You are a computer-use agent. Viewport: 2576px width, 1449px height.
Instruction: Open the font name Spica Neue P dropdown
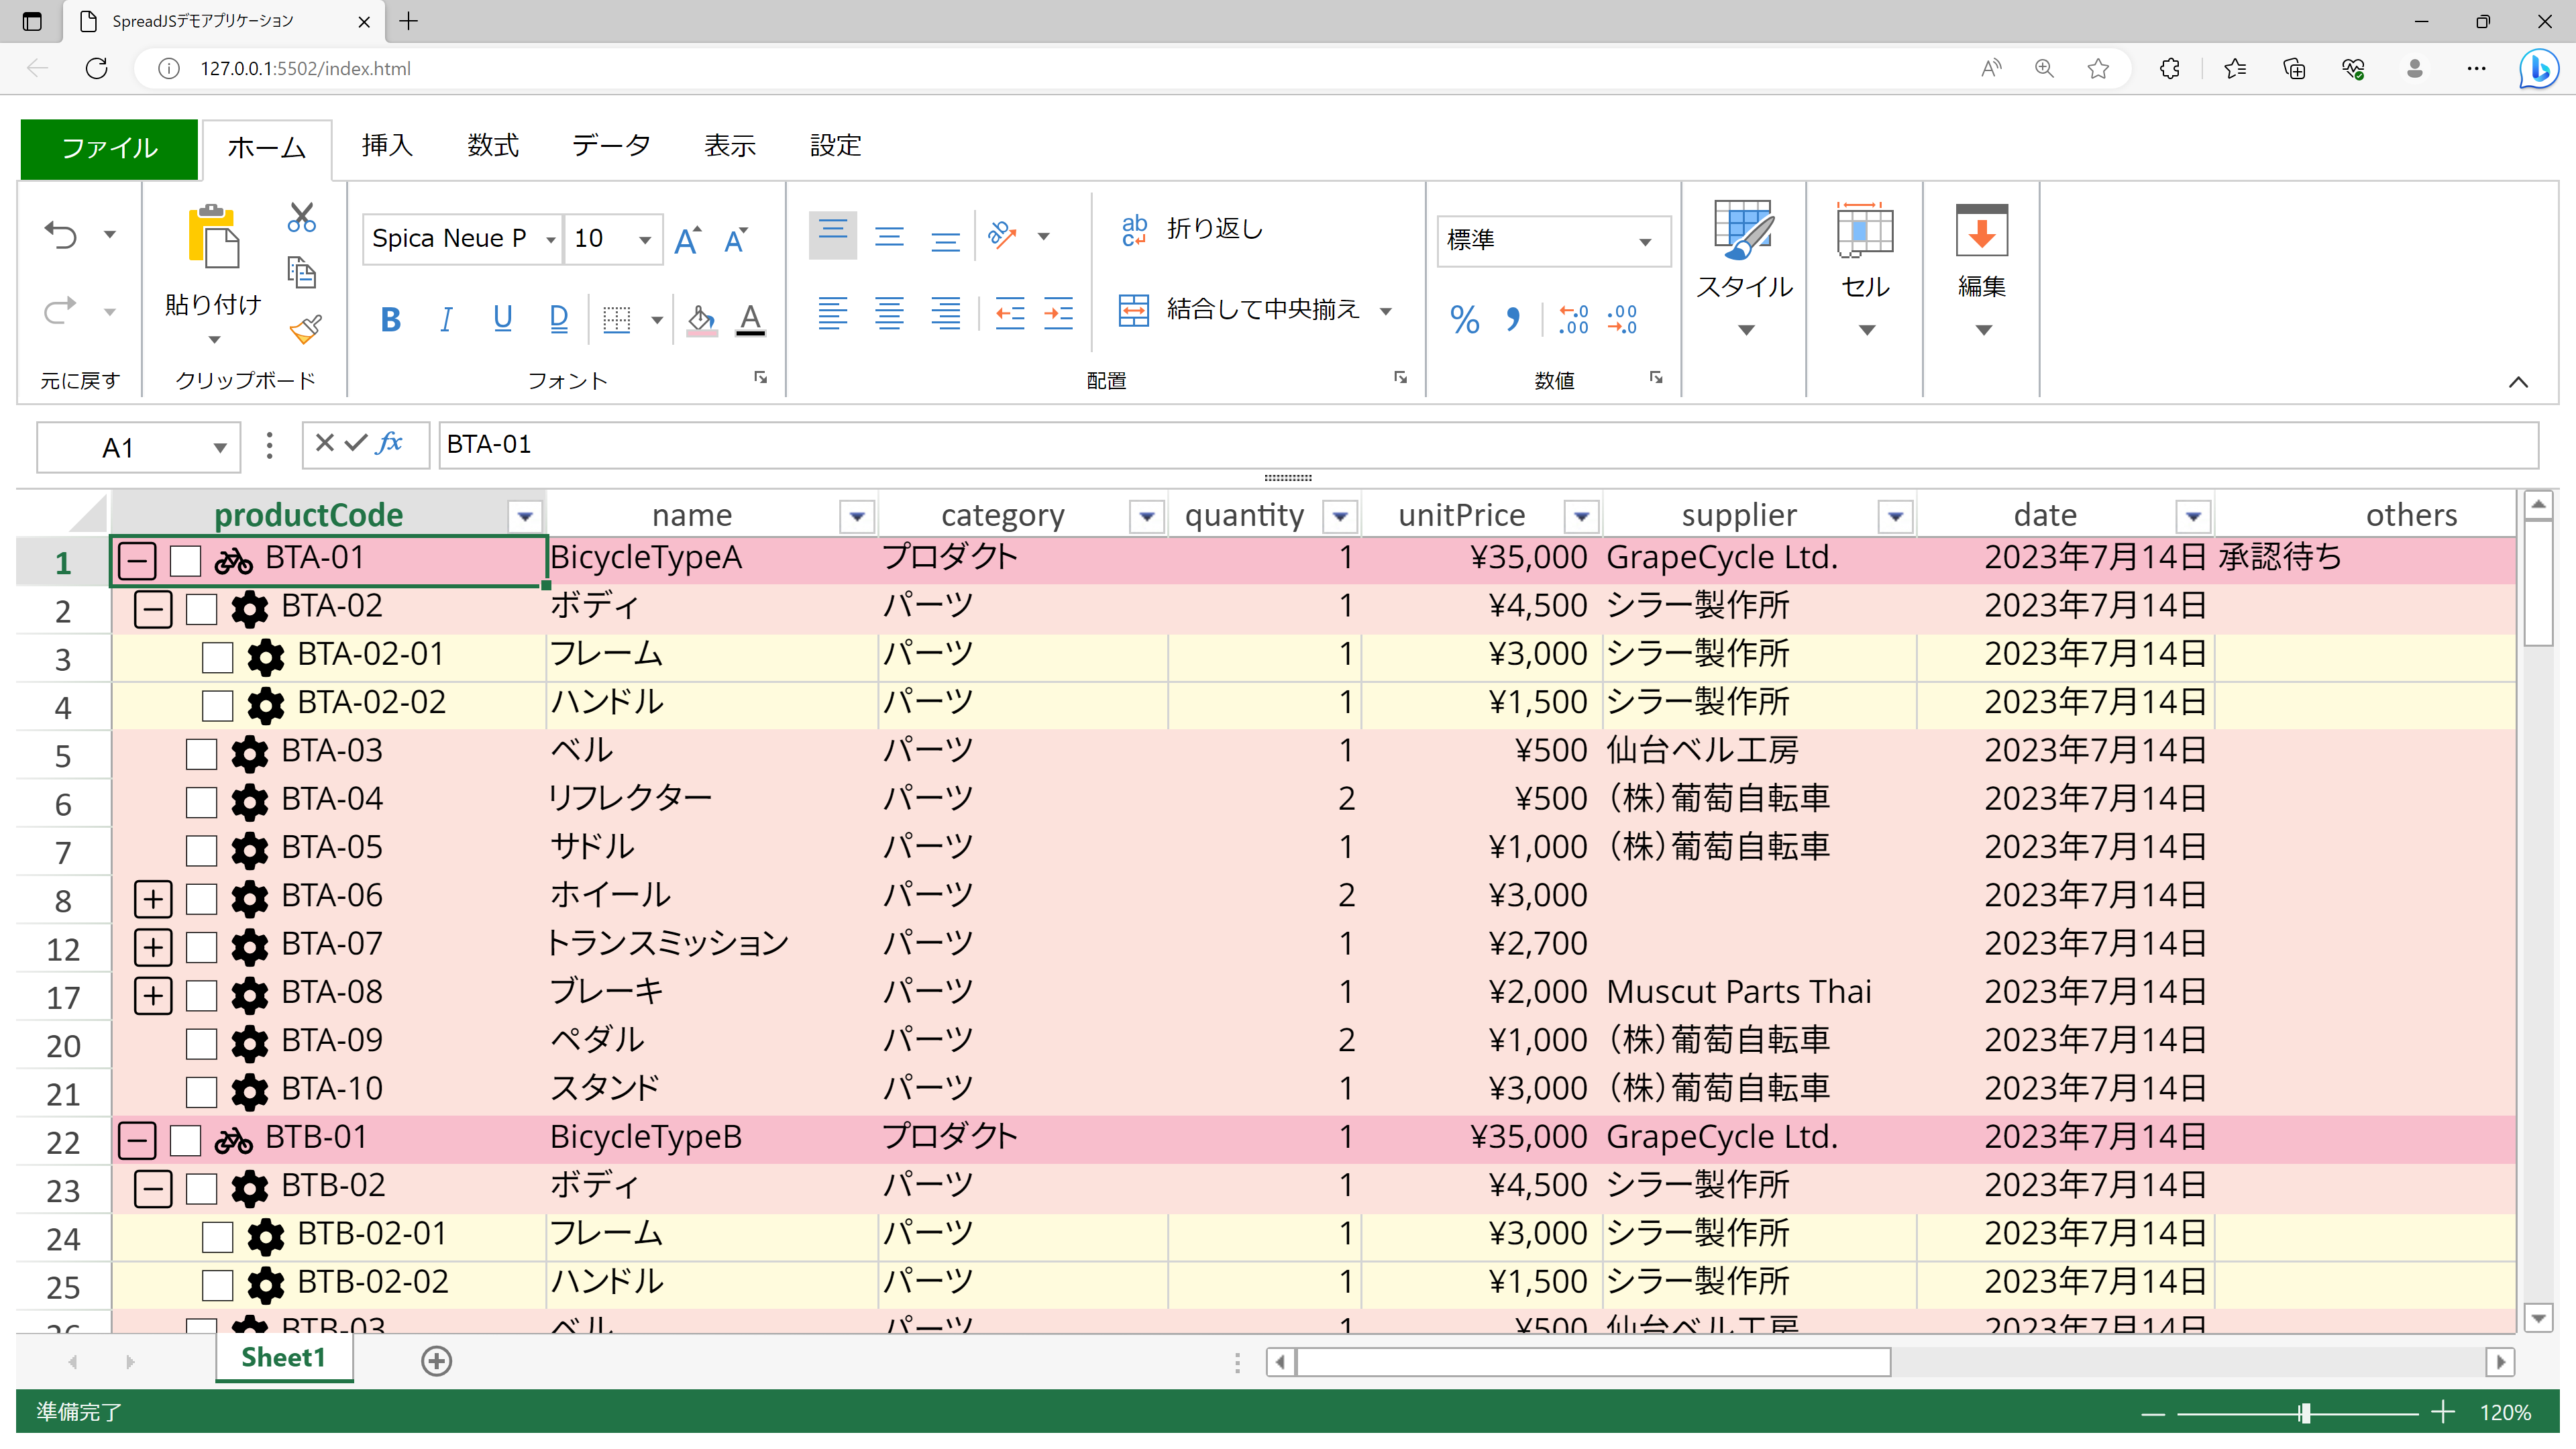click(550, 239)
